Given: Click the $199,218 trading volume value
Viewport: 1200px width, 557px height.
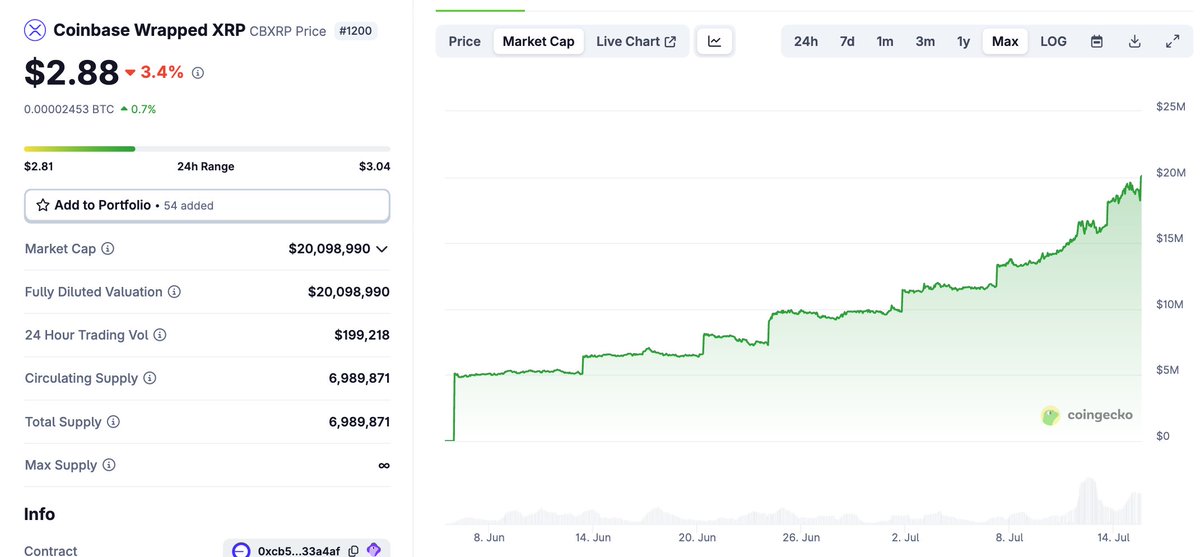Looking at the screenshot, I should coord(362,335).
